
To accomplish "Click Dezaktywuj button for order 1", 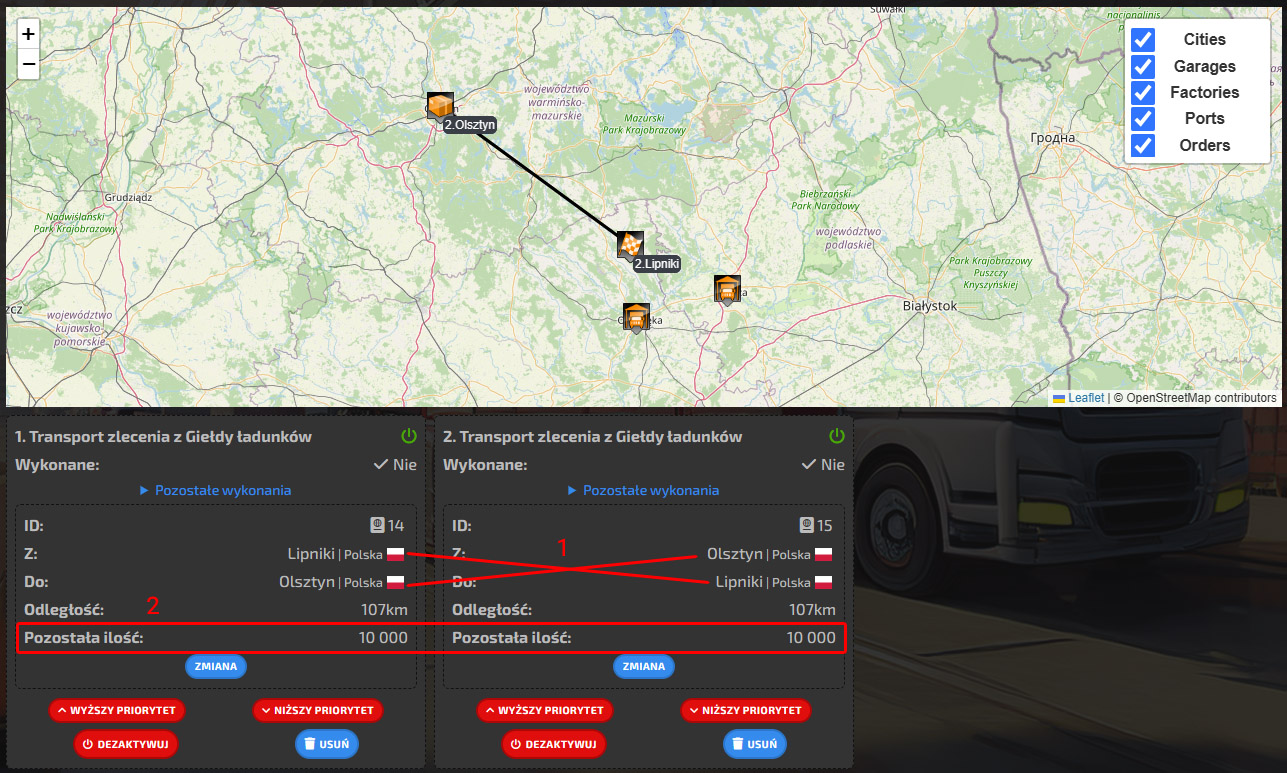I will [x=126, y=744].
